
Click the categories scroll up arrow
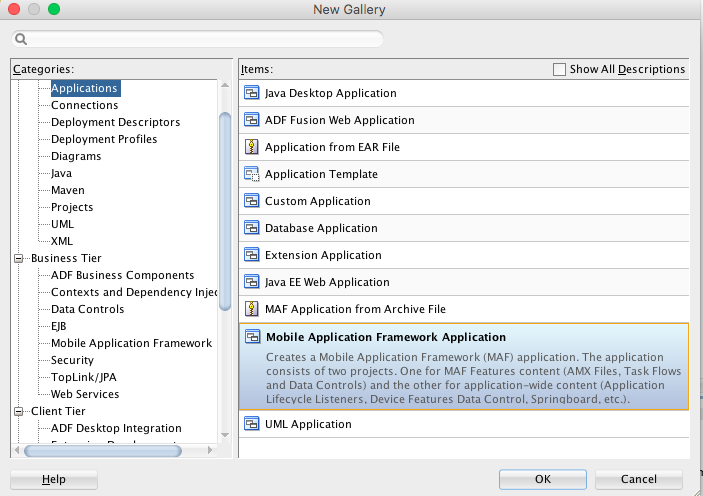click(x=225, y=85)
